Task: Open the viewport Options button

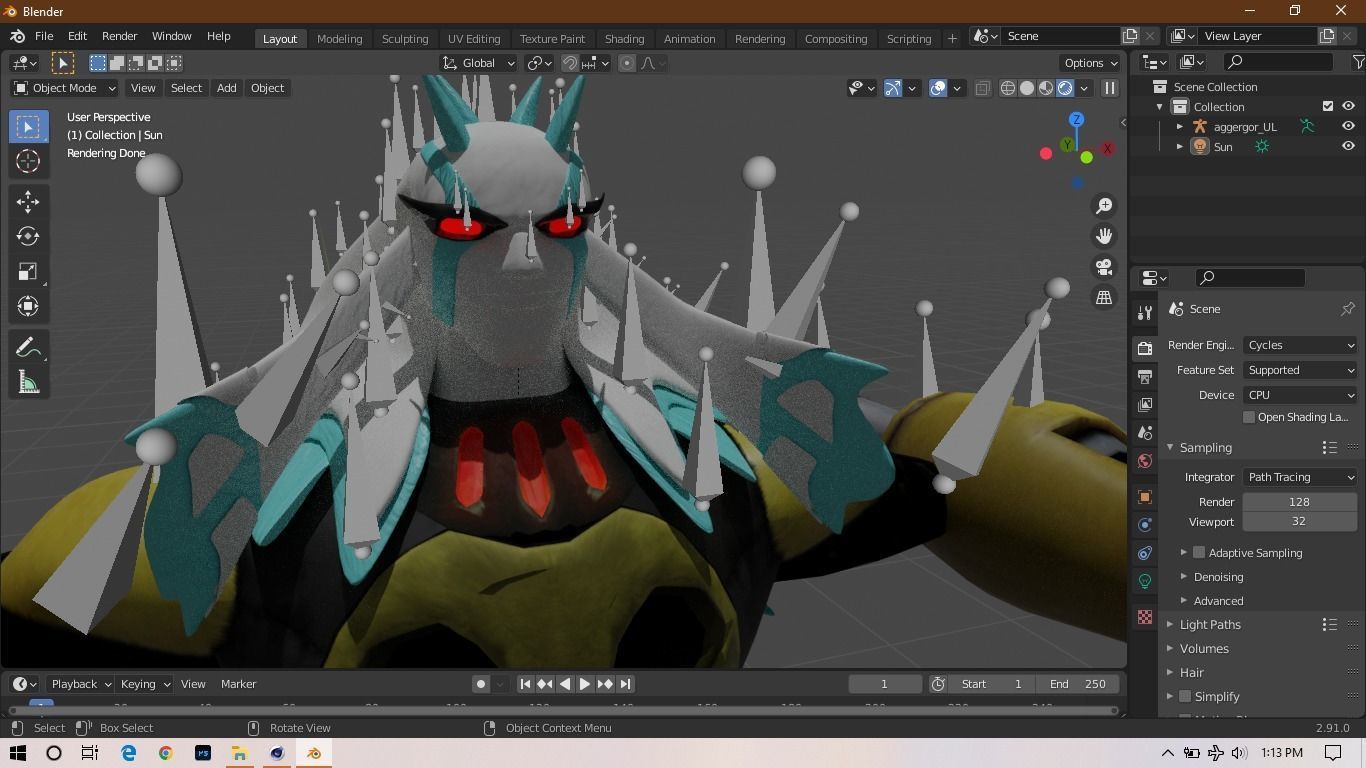Action: 1091,63
